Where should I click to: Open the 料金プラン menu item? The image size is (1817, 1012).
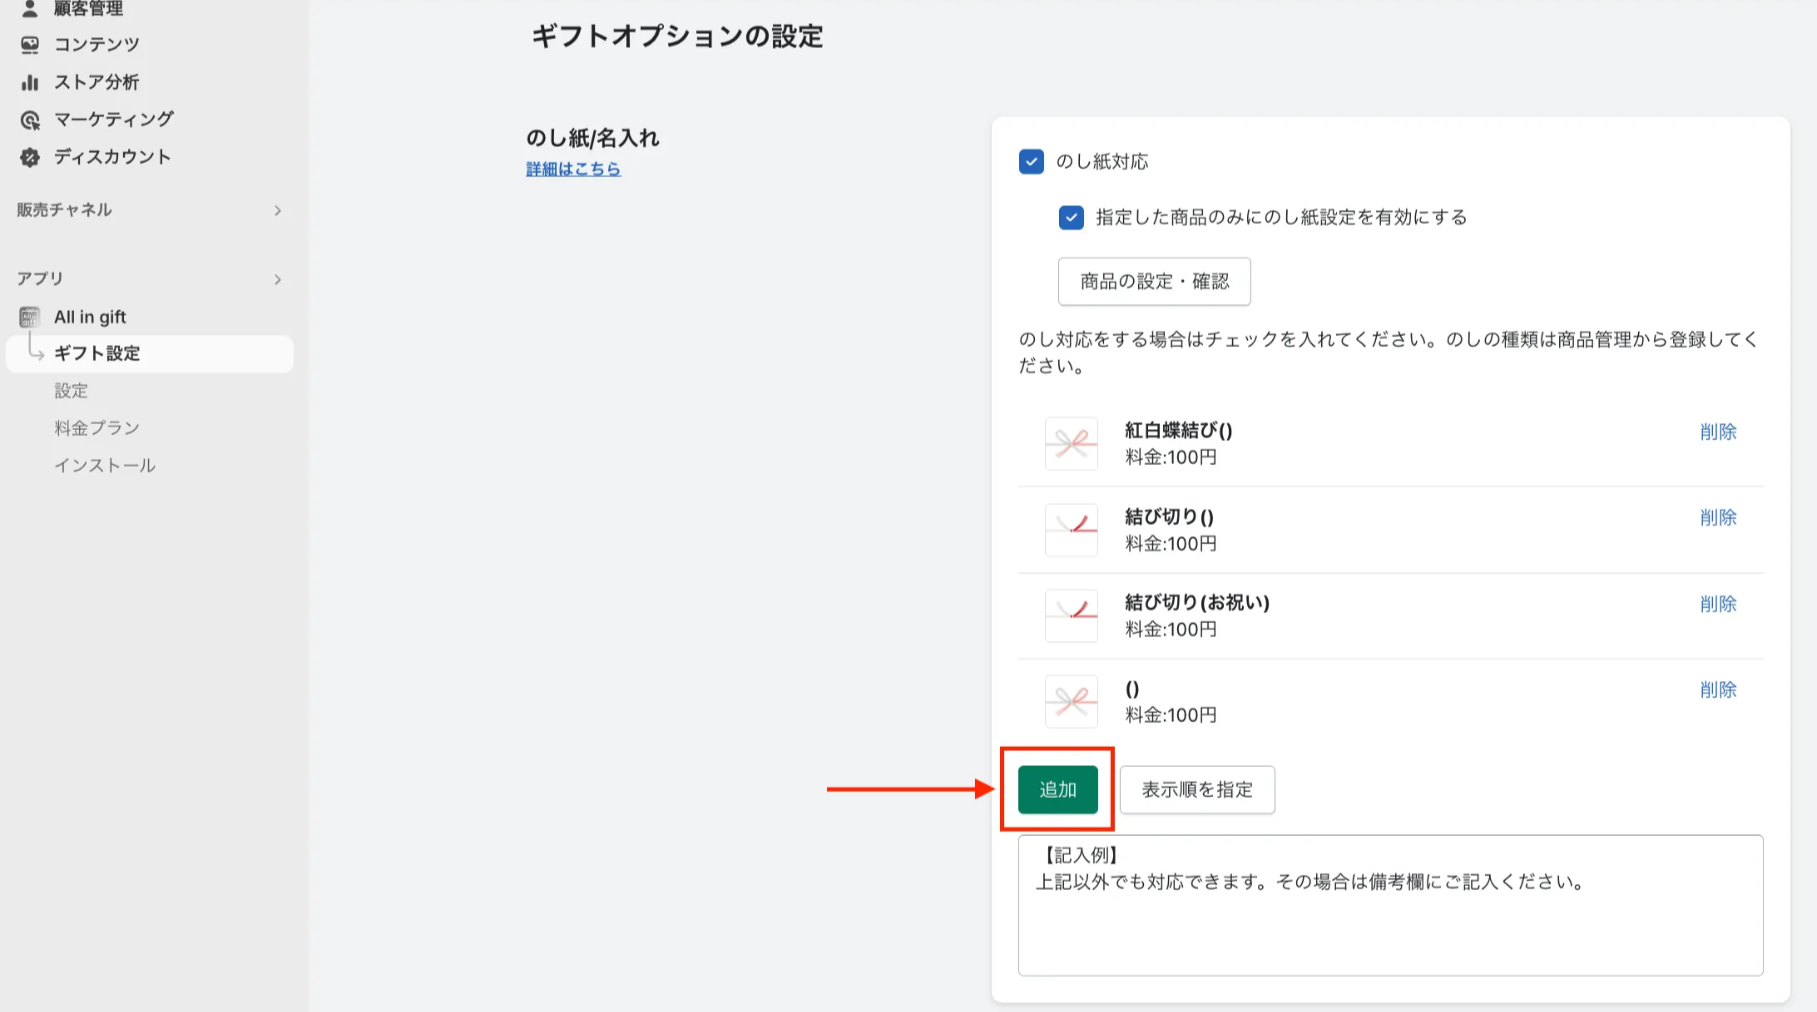pos(97,428)
